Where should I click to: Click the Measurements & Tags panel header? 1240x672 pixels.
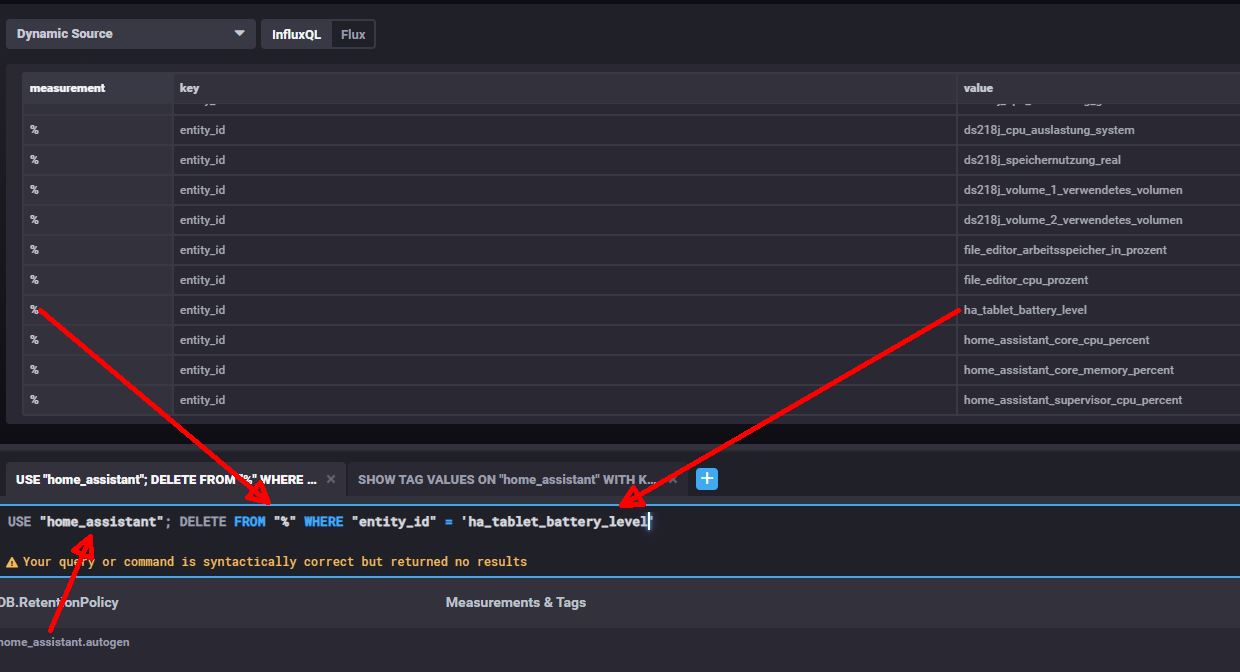click(x=516, y=602)
